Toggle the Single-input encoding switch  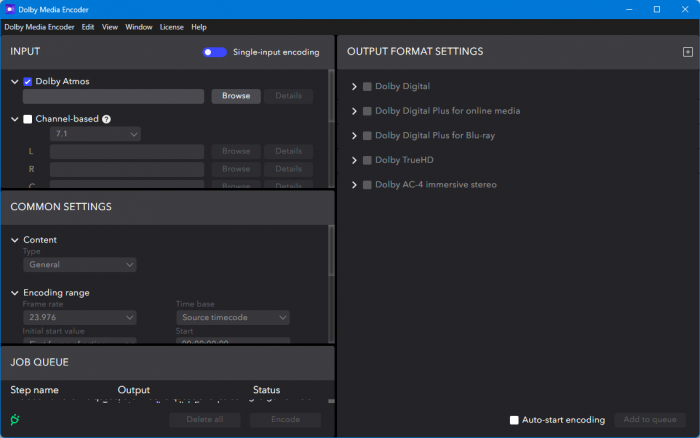point(214,52)
